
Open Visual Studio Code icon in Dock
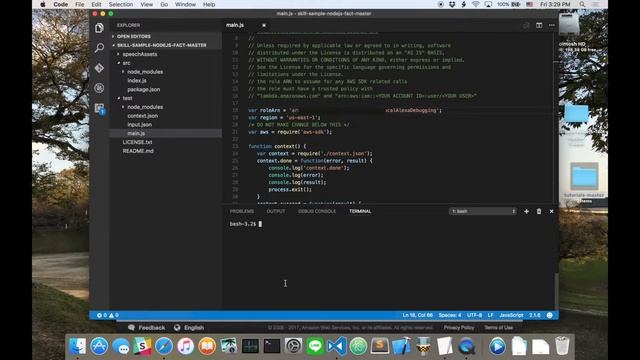337,346
